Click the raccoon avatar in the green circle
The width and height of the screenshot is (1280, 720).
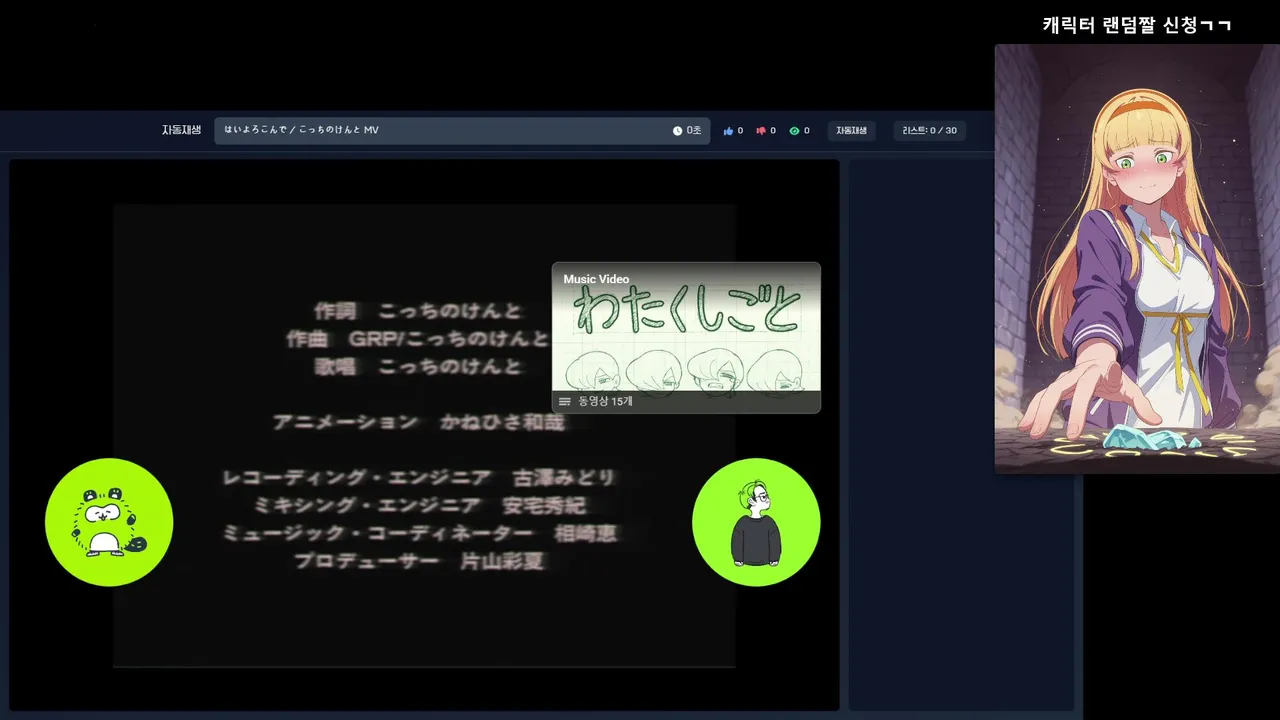[x=109, y=522]
